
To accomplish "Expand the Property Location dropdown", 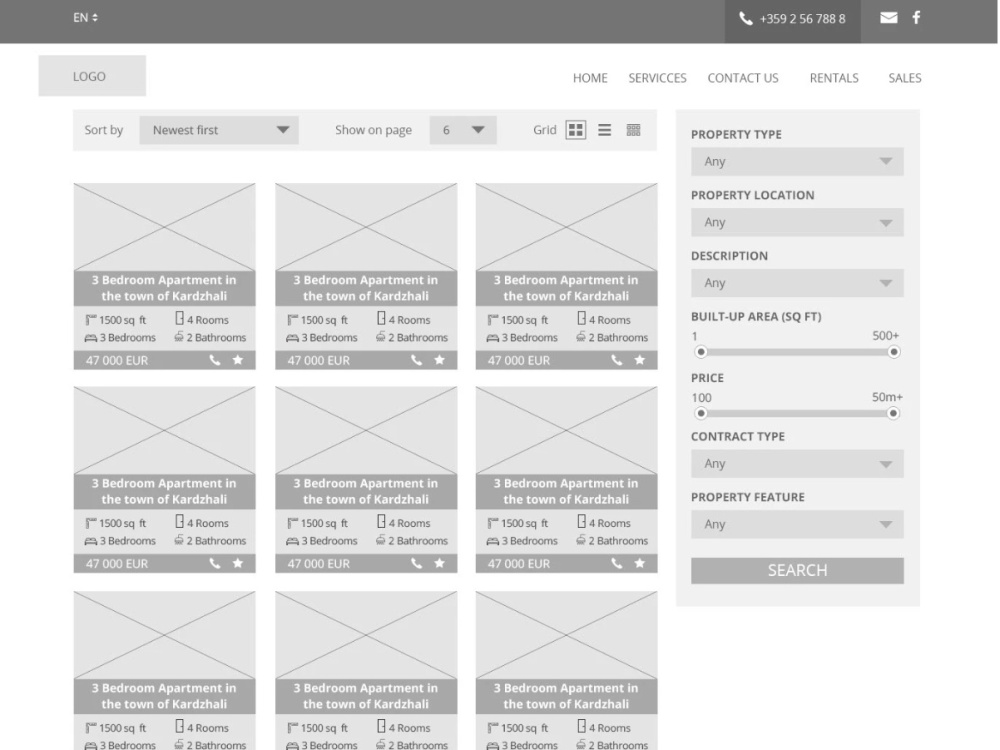I will (x=797, y=222).
